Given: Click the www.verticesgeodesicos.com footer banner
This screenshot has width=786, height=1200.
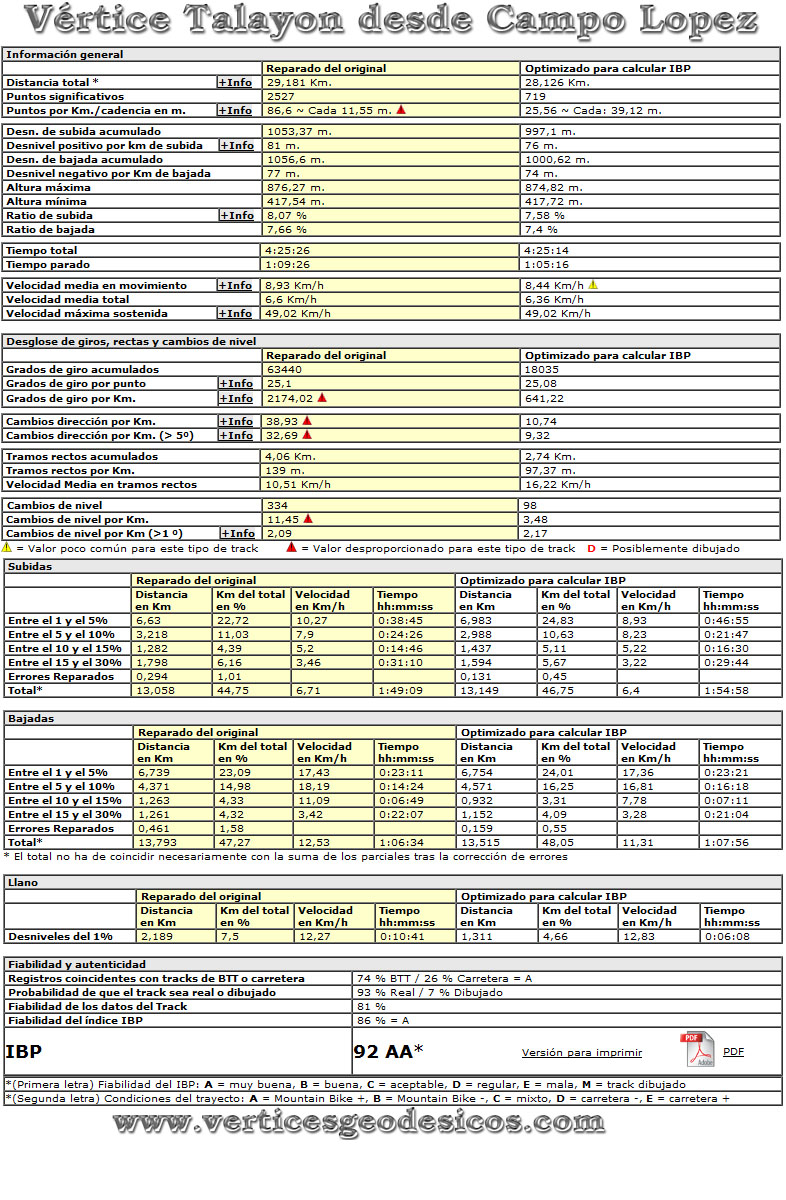Looking at the screenshot, I should [358, 1124].
